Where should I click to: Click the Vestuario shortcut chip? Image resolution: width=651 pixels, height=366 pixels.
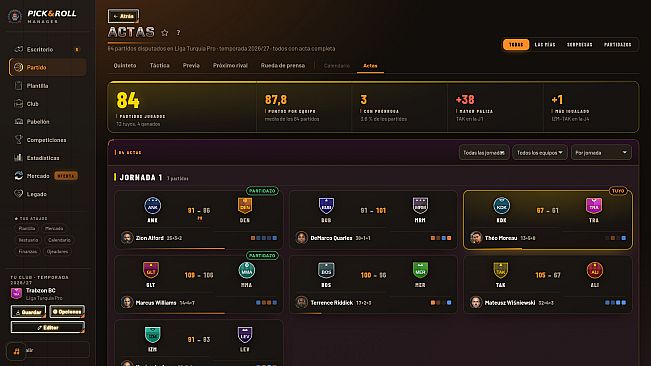28,240
